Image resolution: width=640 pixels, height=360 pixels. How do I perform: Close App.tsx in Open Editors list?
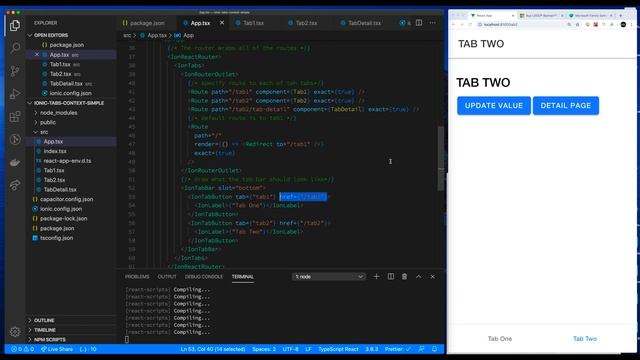click(x=37, y=54)
